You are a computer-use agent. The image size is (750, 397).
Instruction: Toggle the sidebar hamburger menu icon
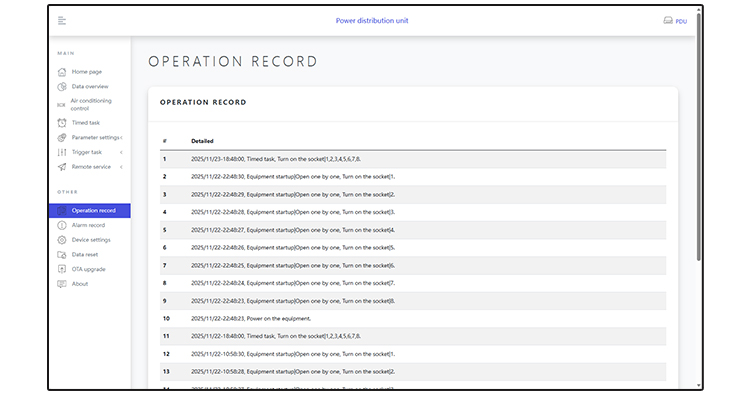(x=62, y=21)
